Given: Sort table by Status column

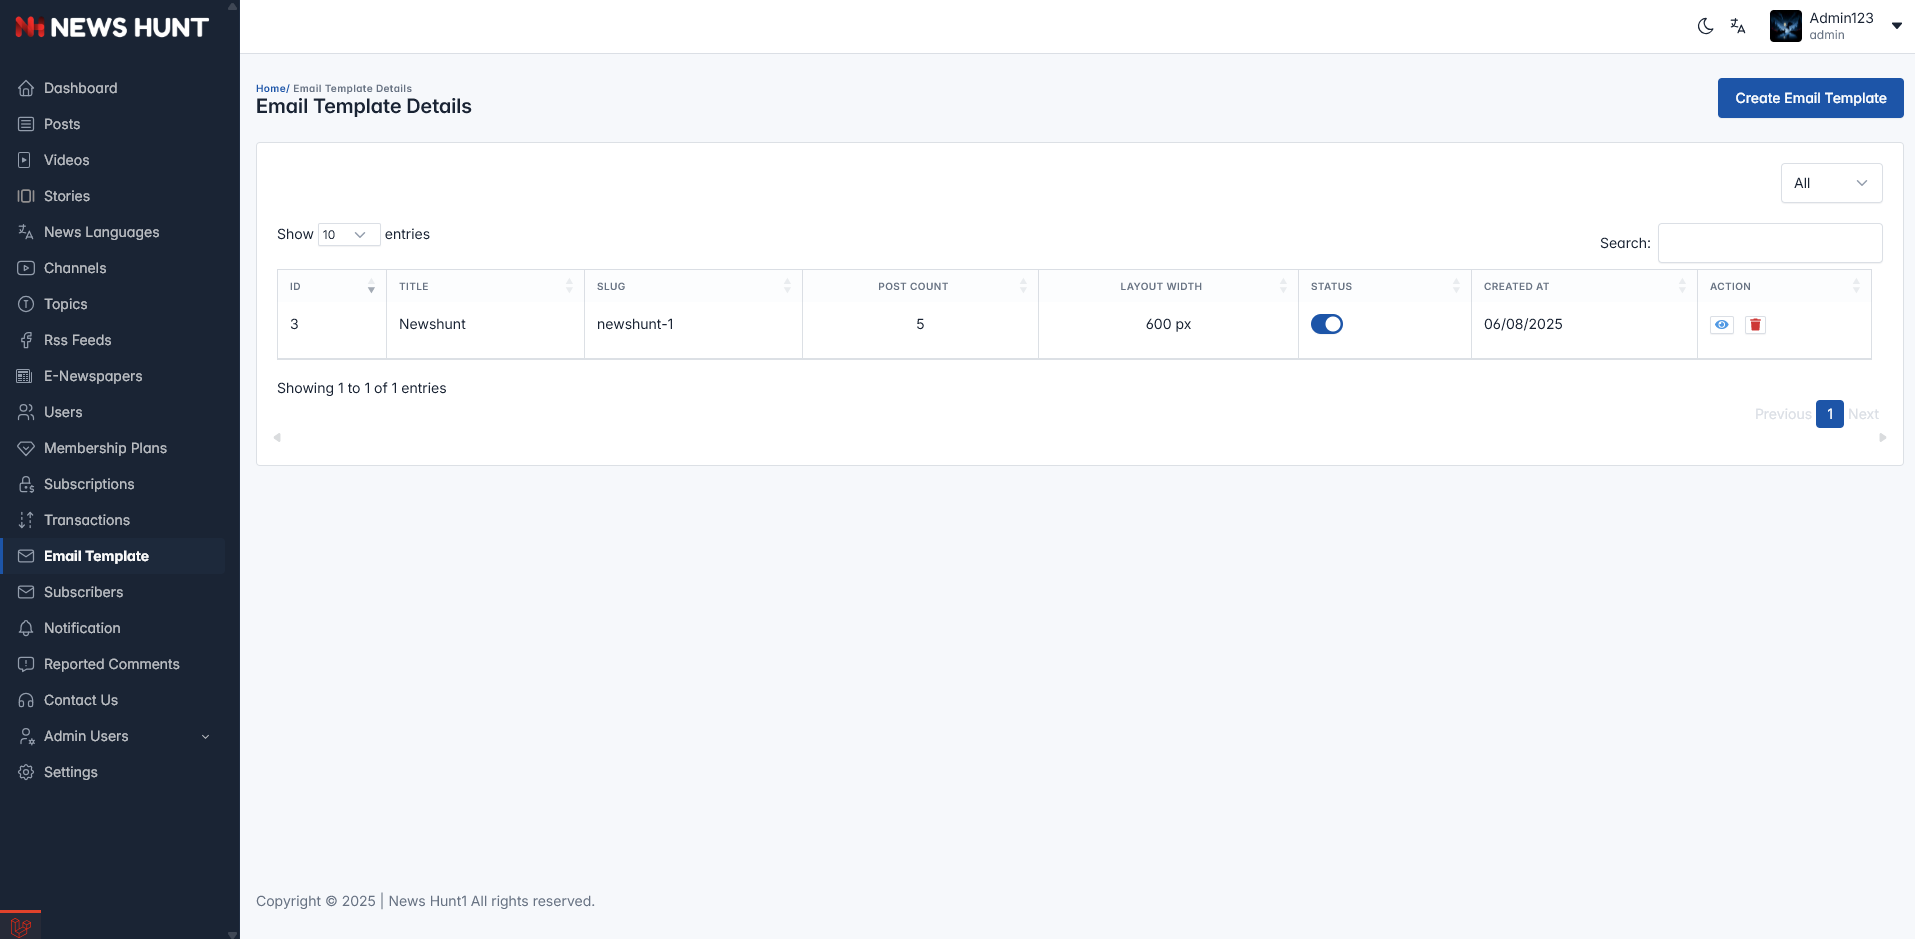Looking at the screenshot, I should point(1385,286).
